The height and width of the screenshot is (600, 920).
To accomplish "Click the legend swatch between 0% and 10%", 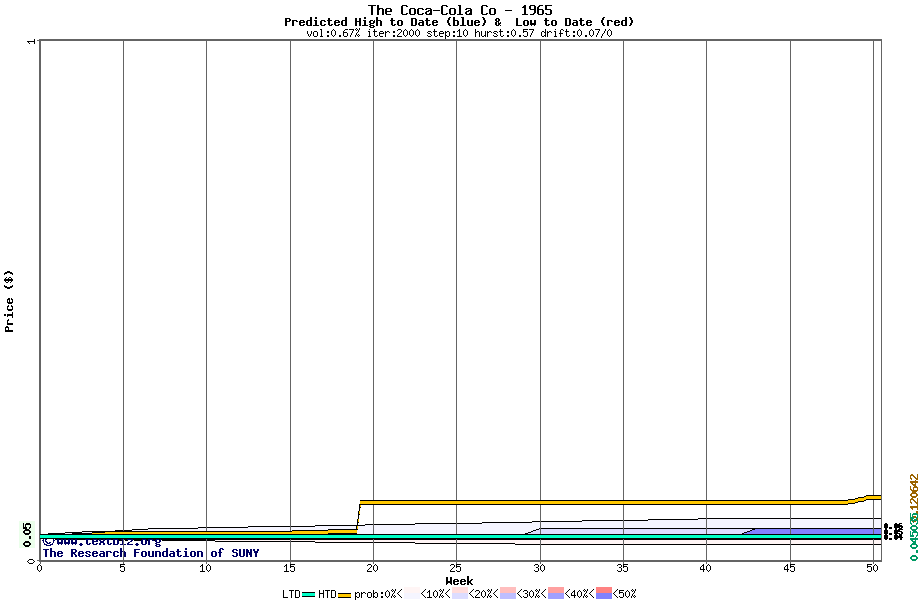I will (411, 594).
